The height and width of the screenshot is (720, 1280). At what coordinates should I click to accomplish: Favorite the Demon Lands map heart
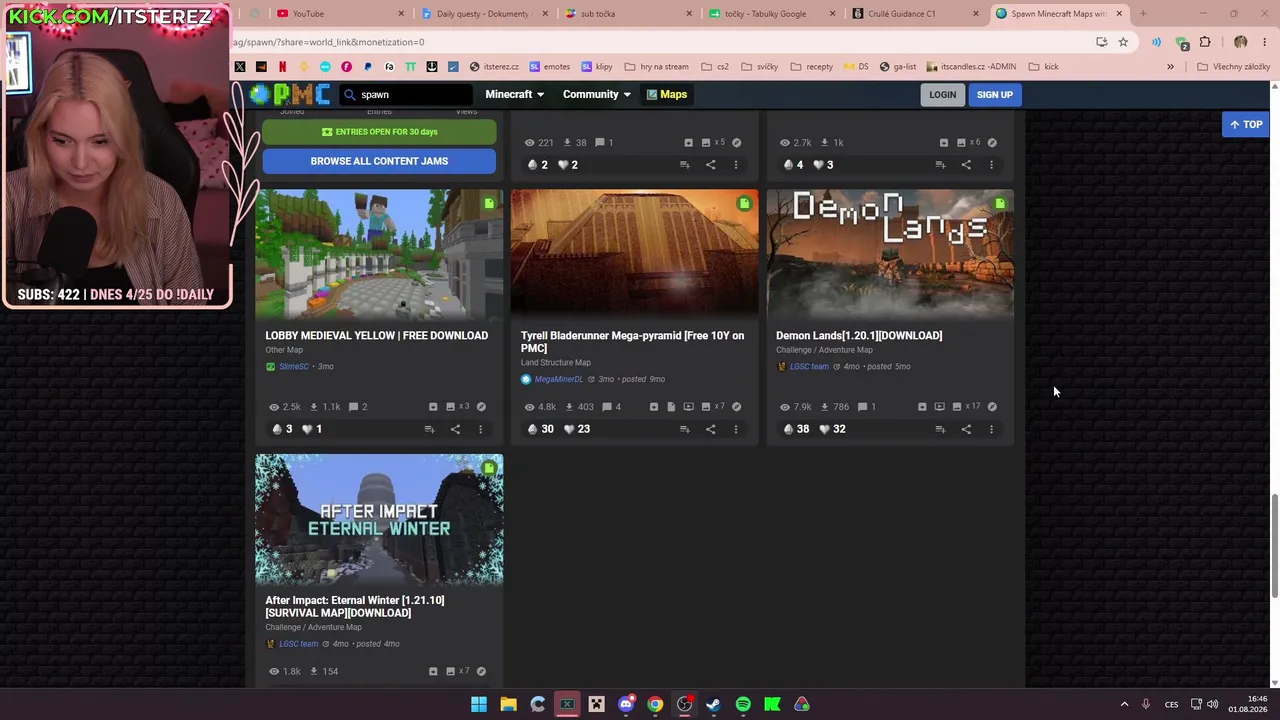(x=824, y=429)
